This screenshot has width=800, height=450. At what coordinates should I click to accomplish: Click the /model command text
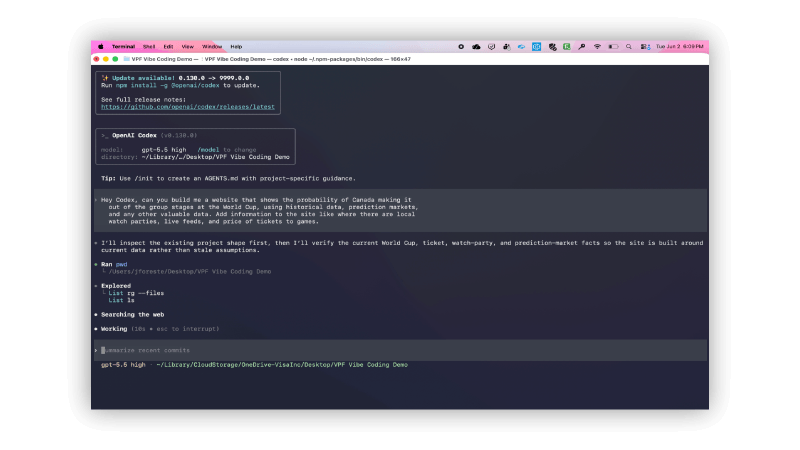click(208, 149)
